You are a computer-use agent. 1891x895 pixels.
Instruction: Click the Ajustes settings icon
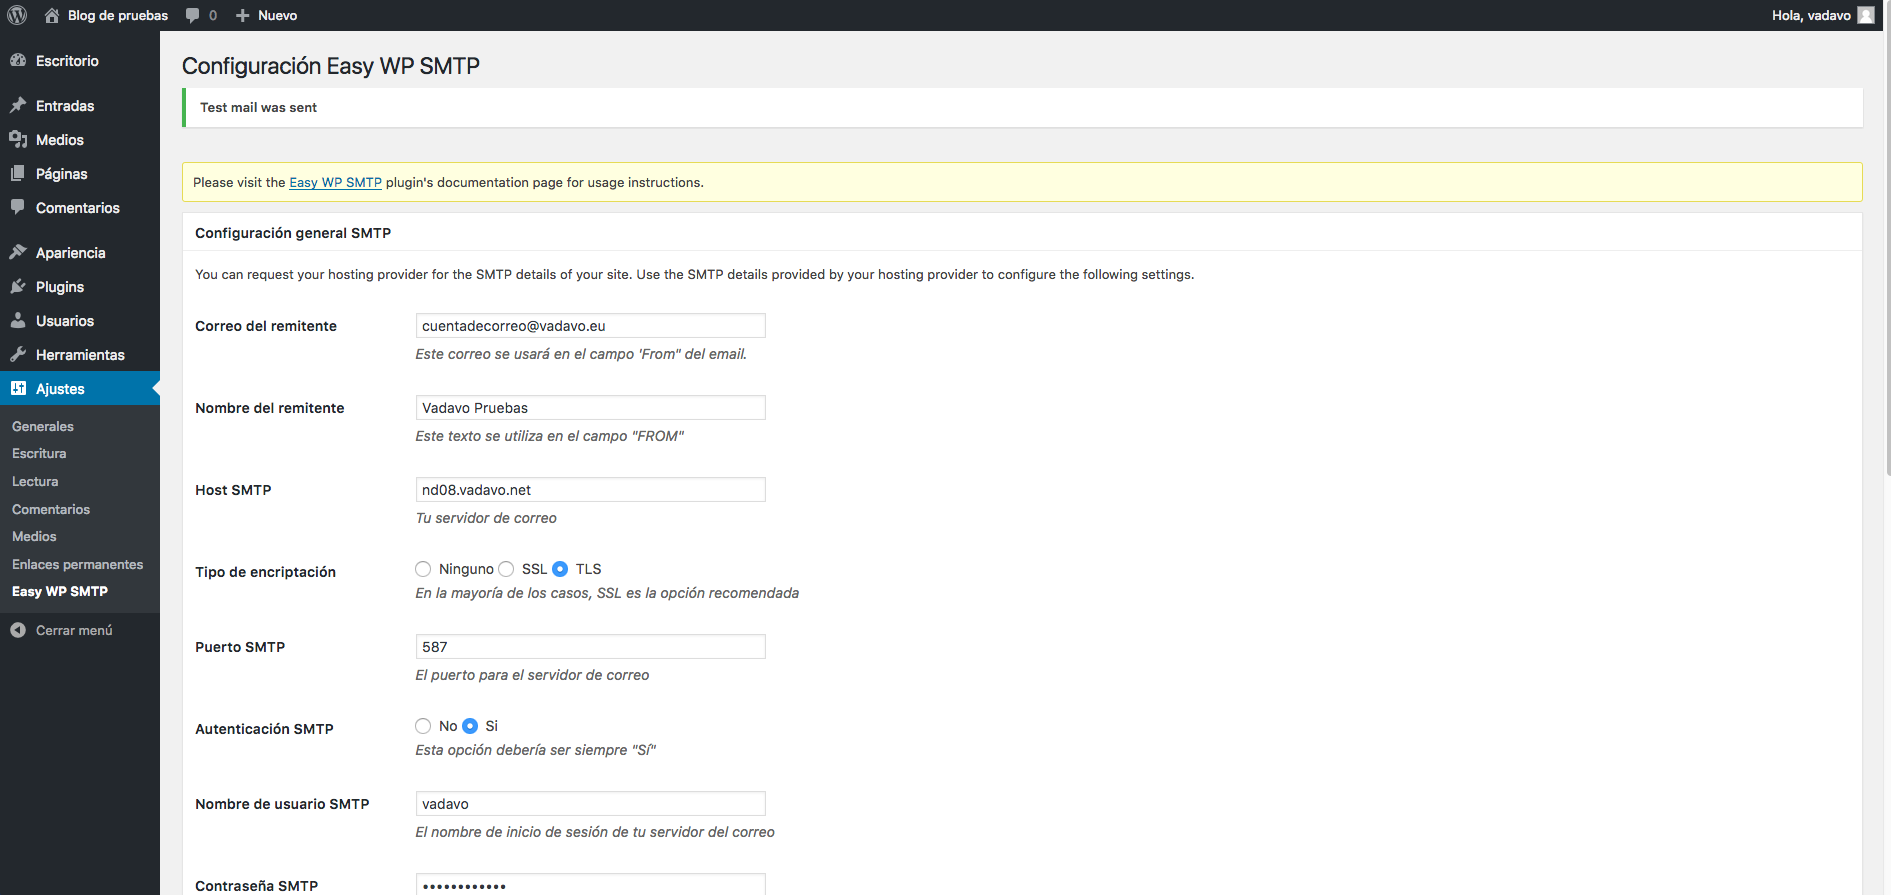tap(18, 388)
